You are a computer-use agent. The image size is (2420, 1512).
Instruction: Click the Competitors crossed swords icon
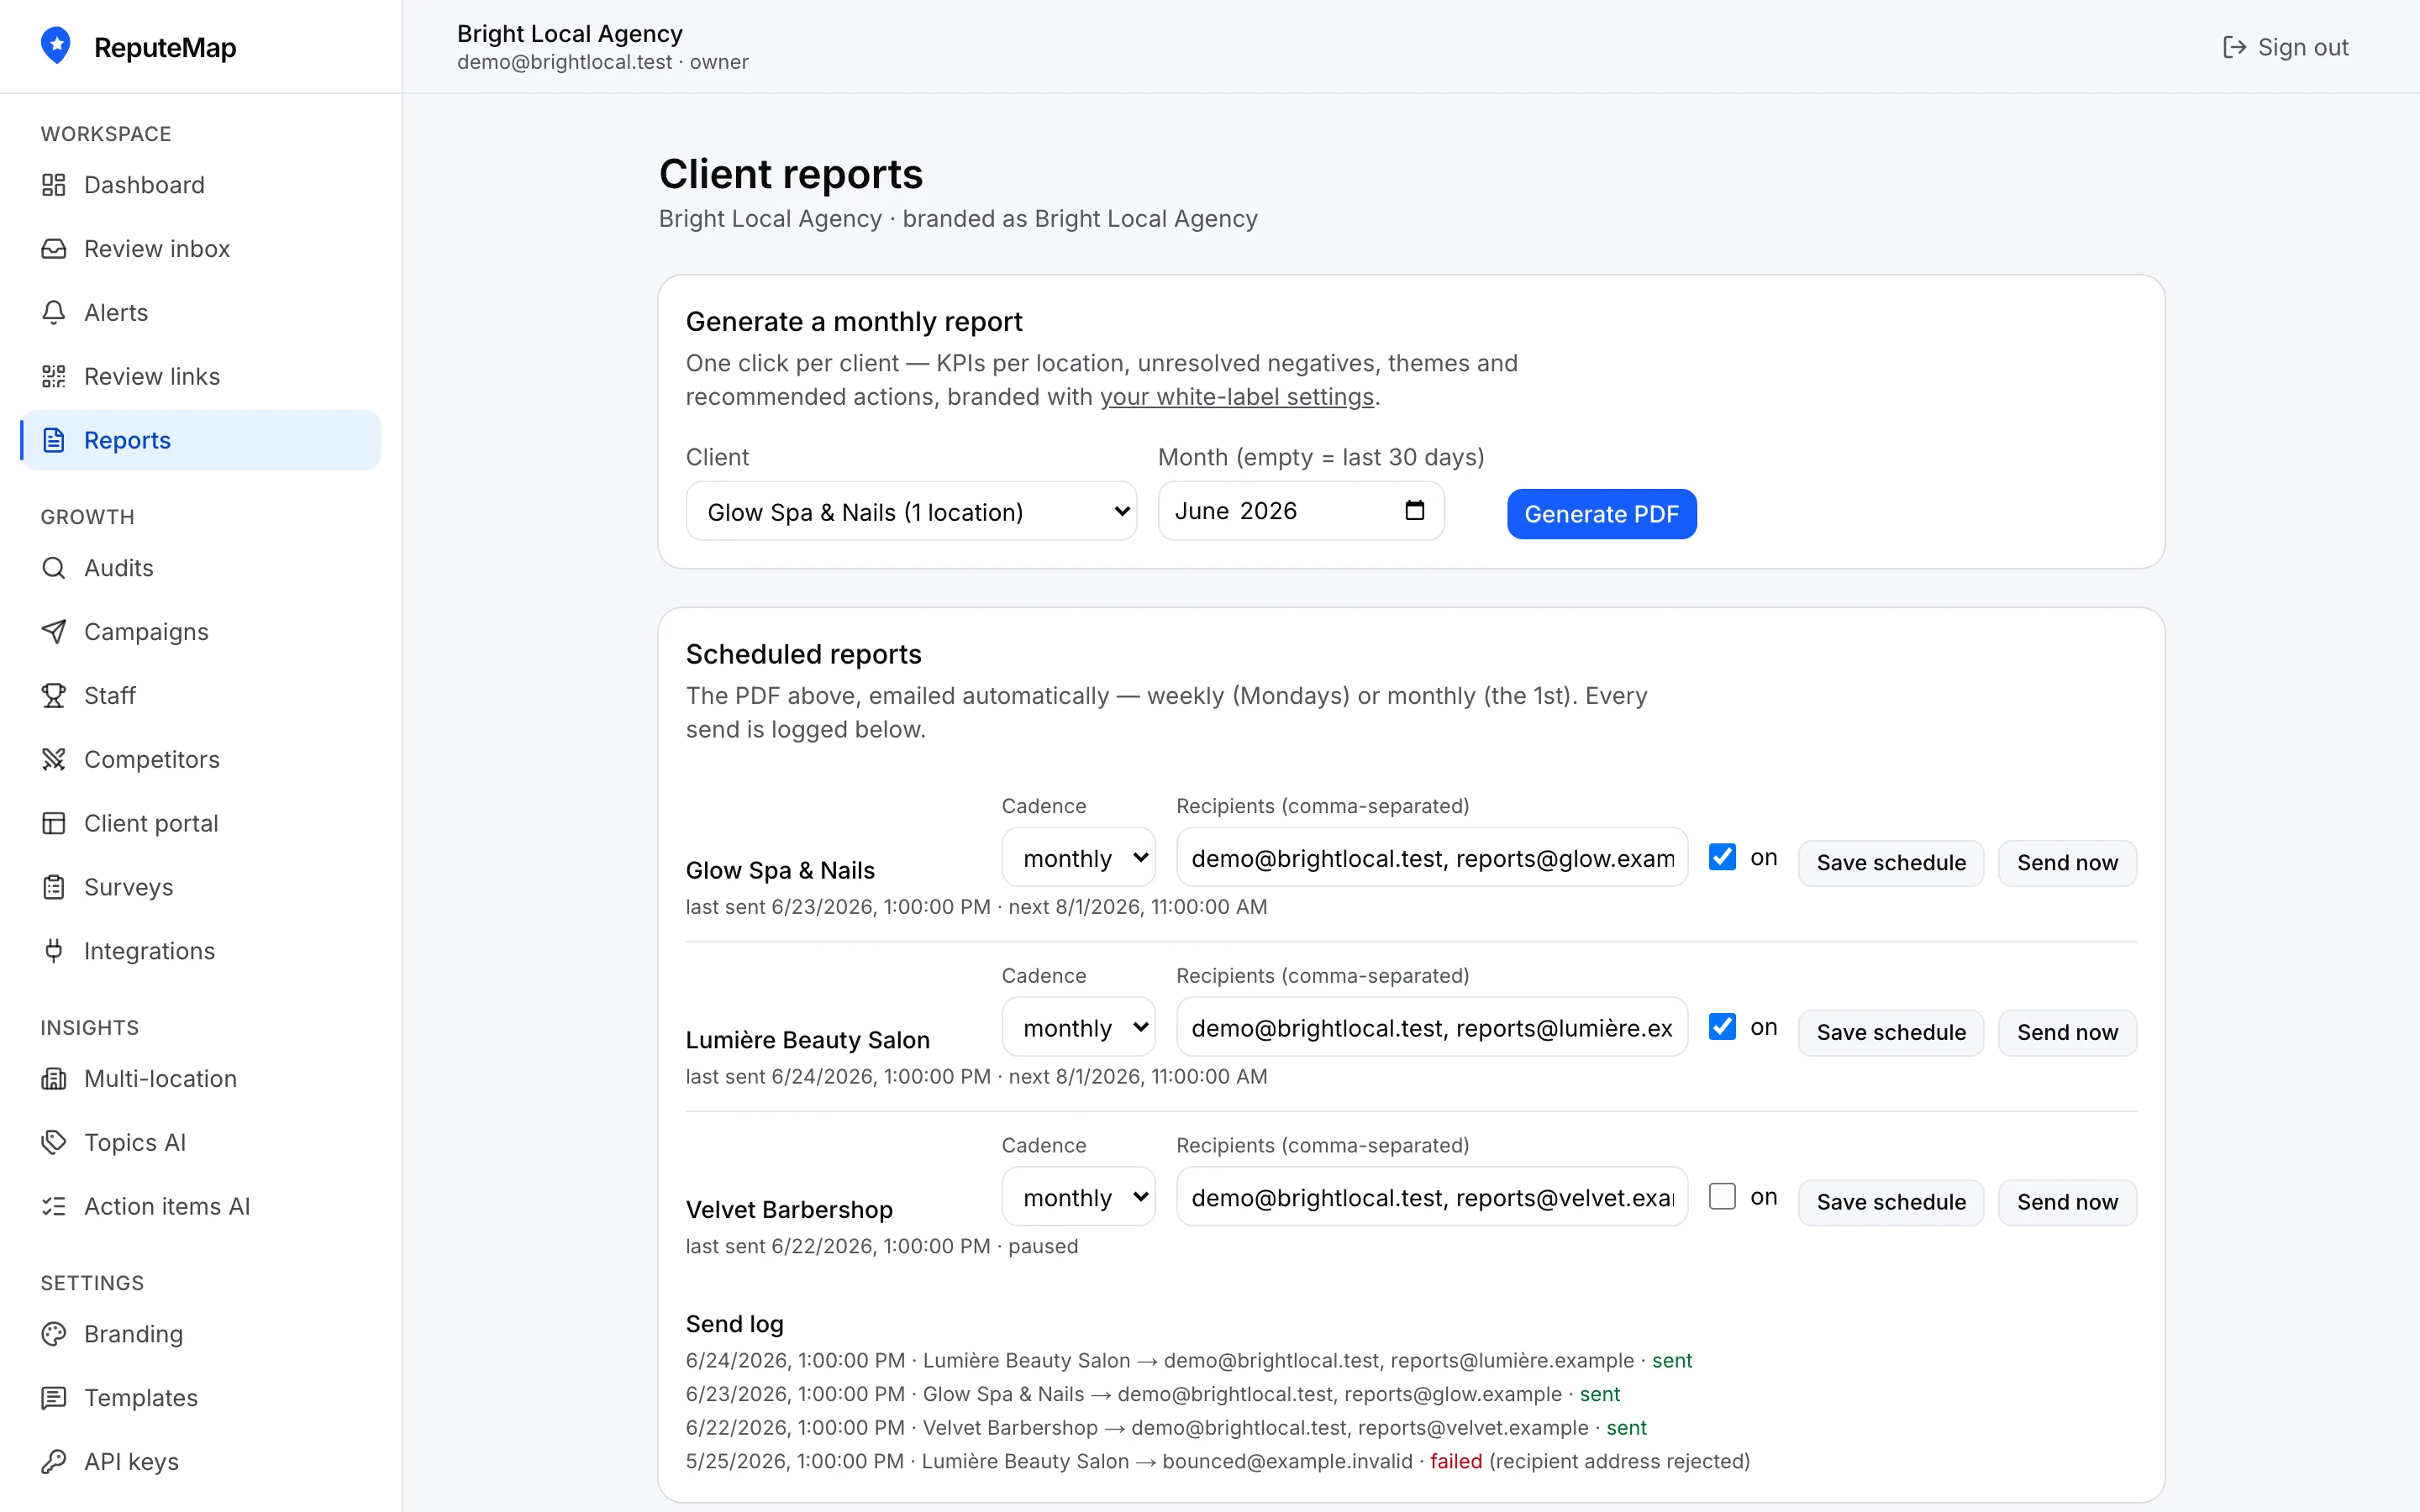point(54,760)
